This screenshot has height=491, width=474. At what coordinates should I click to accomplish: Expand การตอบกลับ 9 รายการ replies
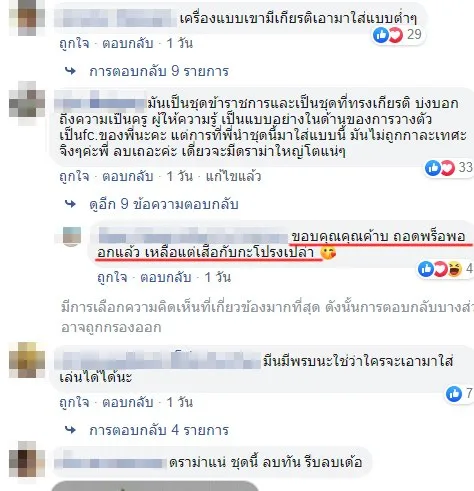click(x=159, y=71)
